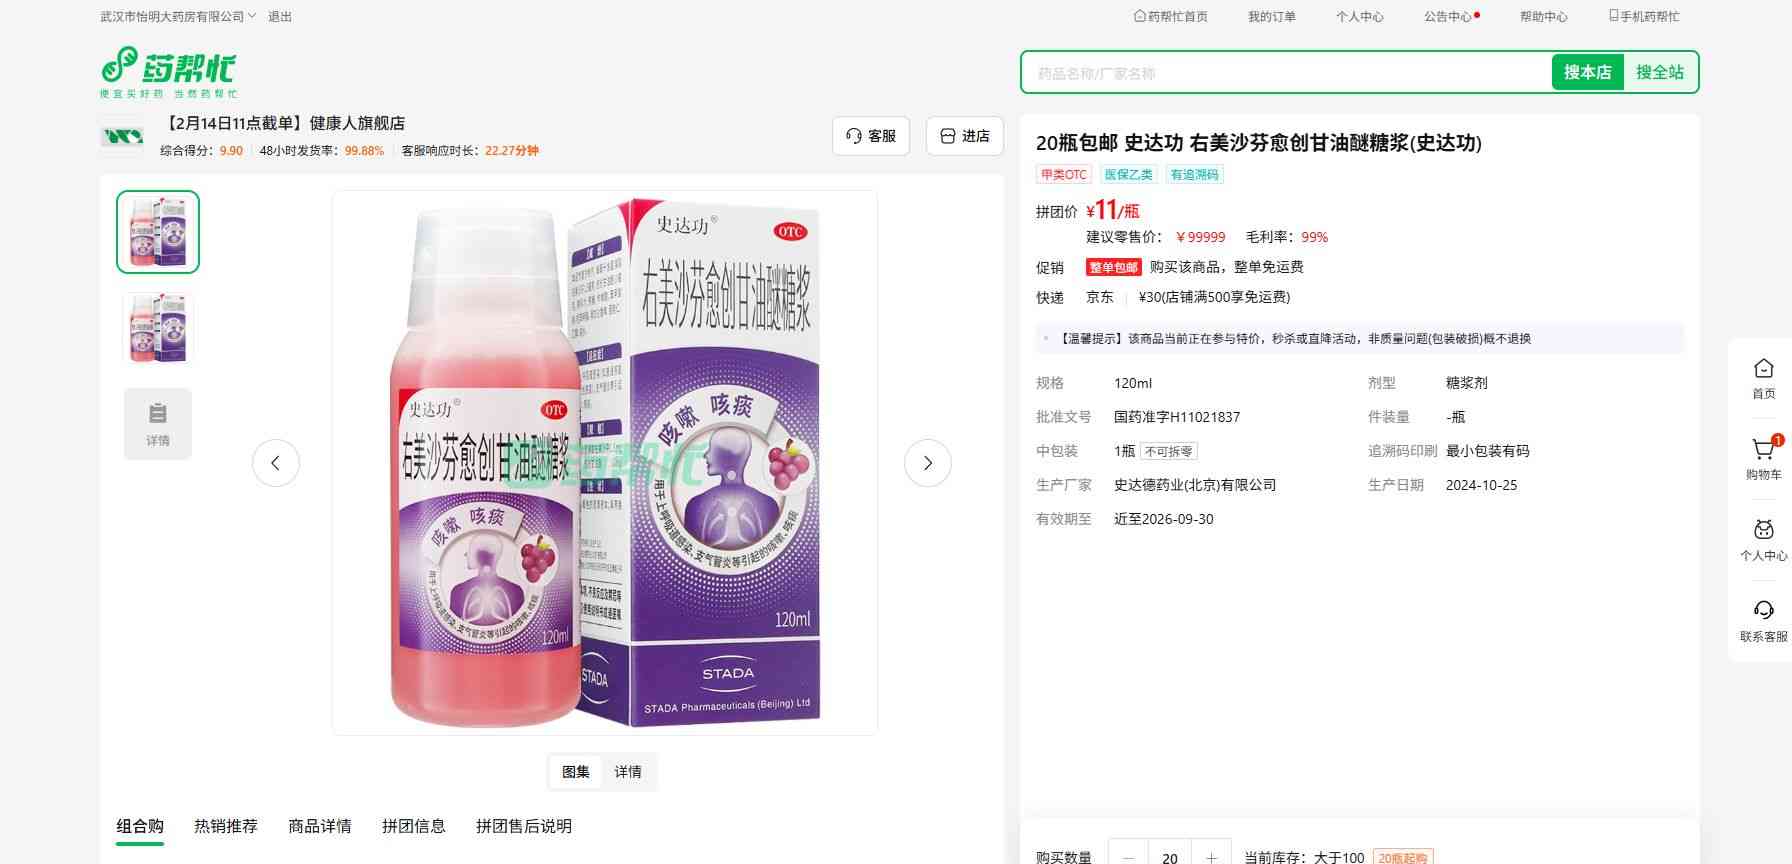Show previous product image with left arrow
Image resolution: width=1792 pixels, height=864 pixels.
[275, 463]
